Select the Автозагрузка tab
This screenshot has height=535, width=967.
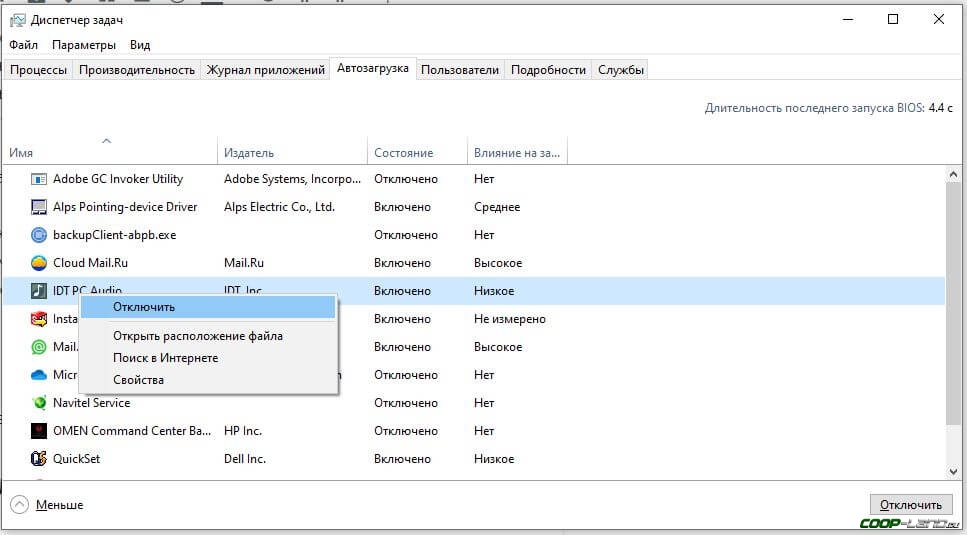[372, 68]
